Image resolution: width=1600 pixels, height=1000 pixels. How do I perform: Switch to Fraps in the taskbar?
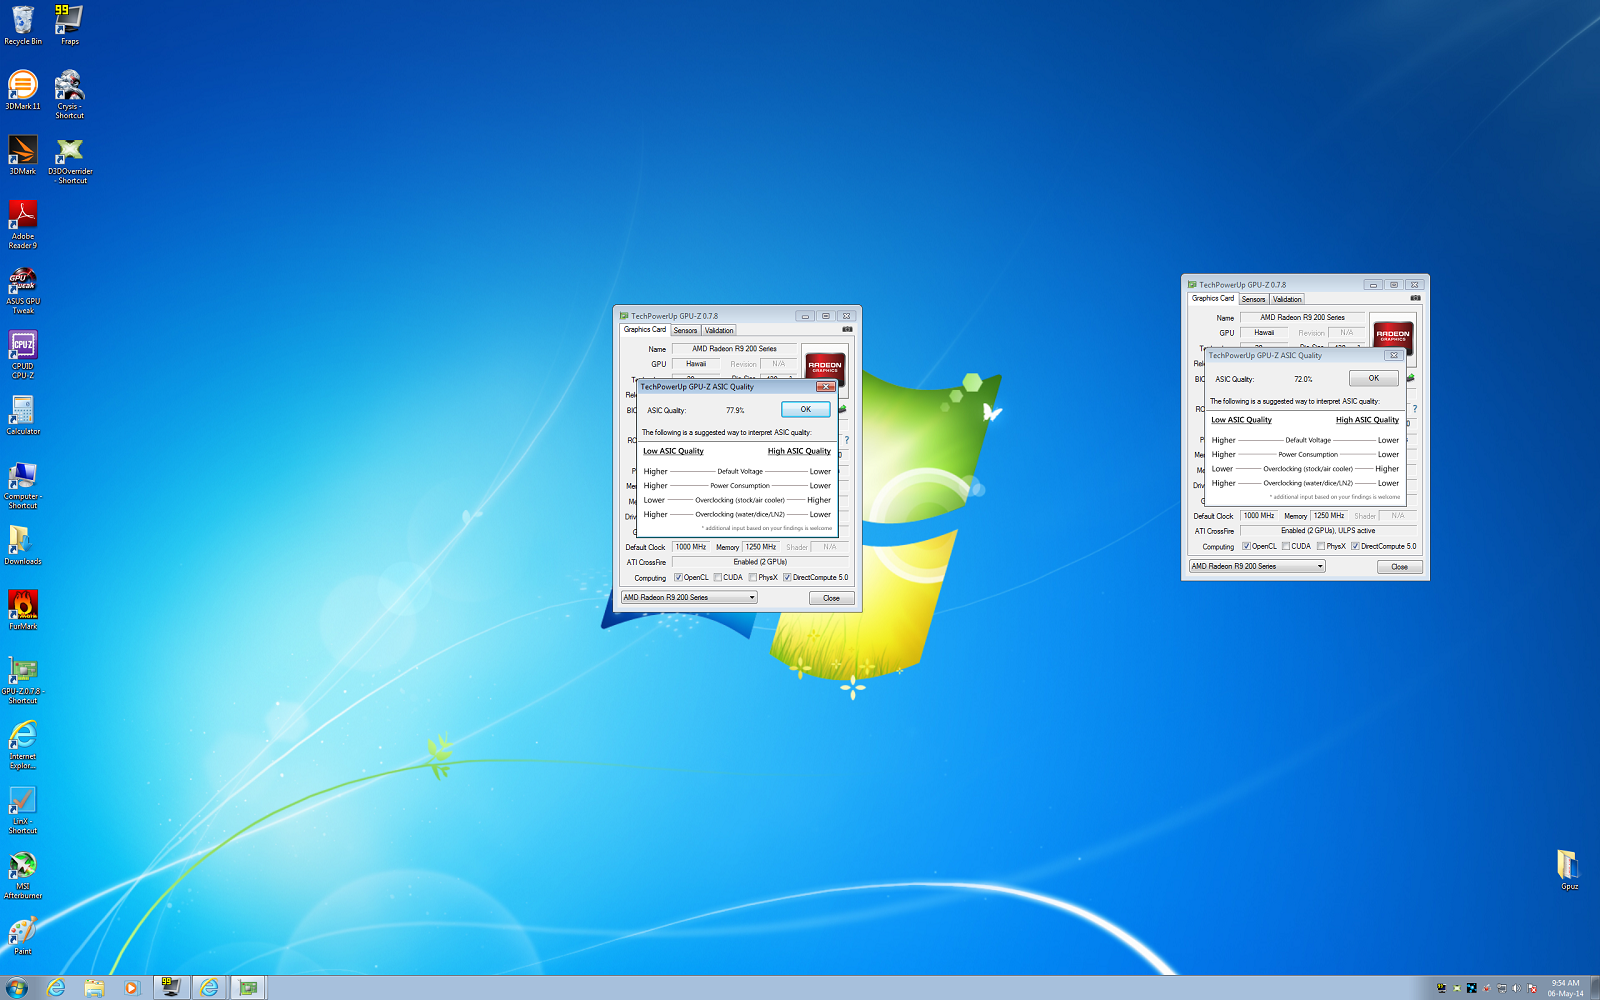[x=171, y=988]
